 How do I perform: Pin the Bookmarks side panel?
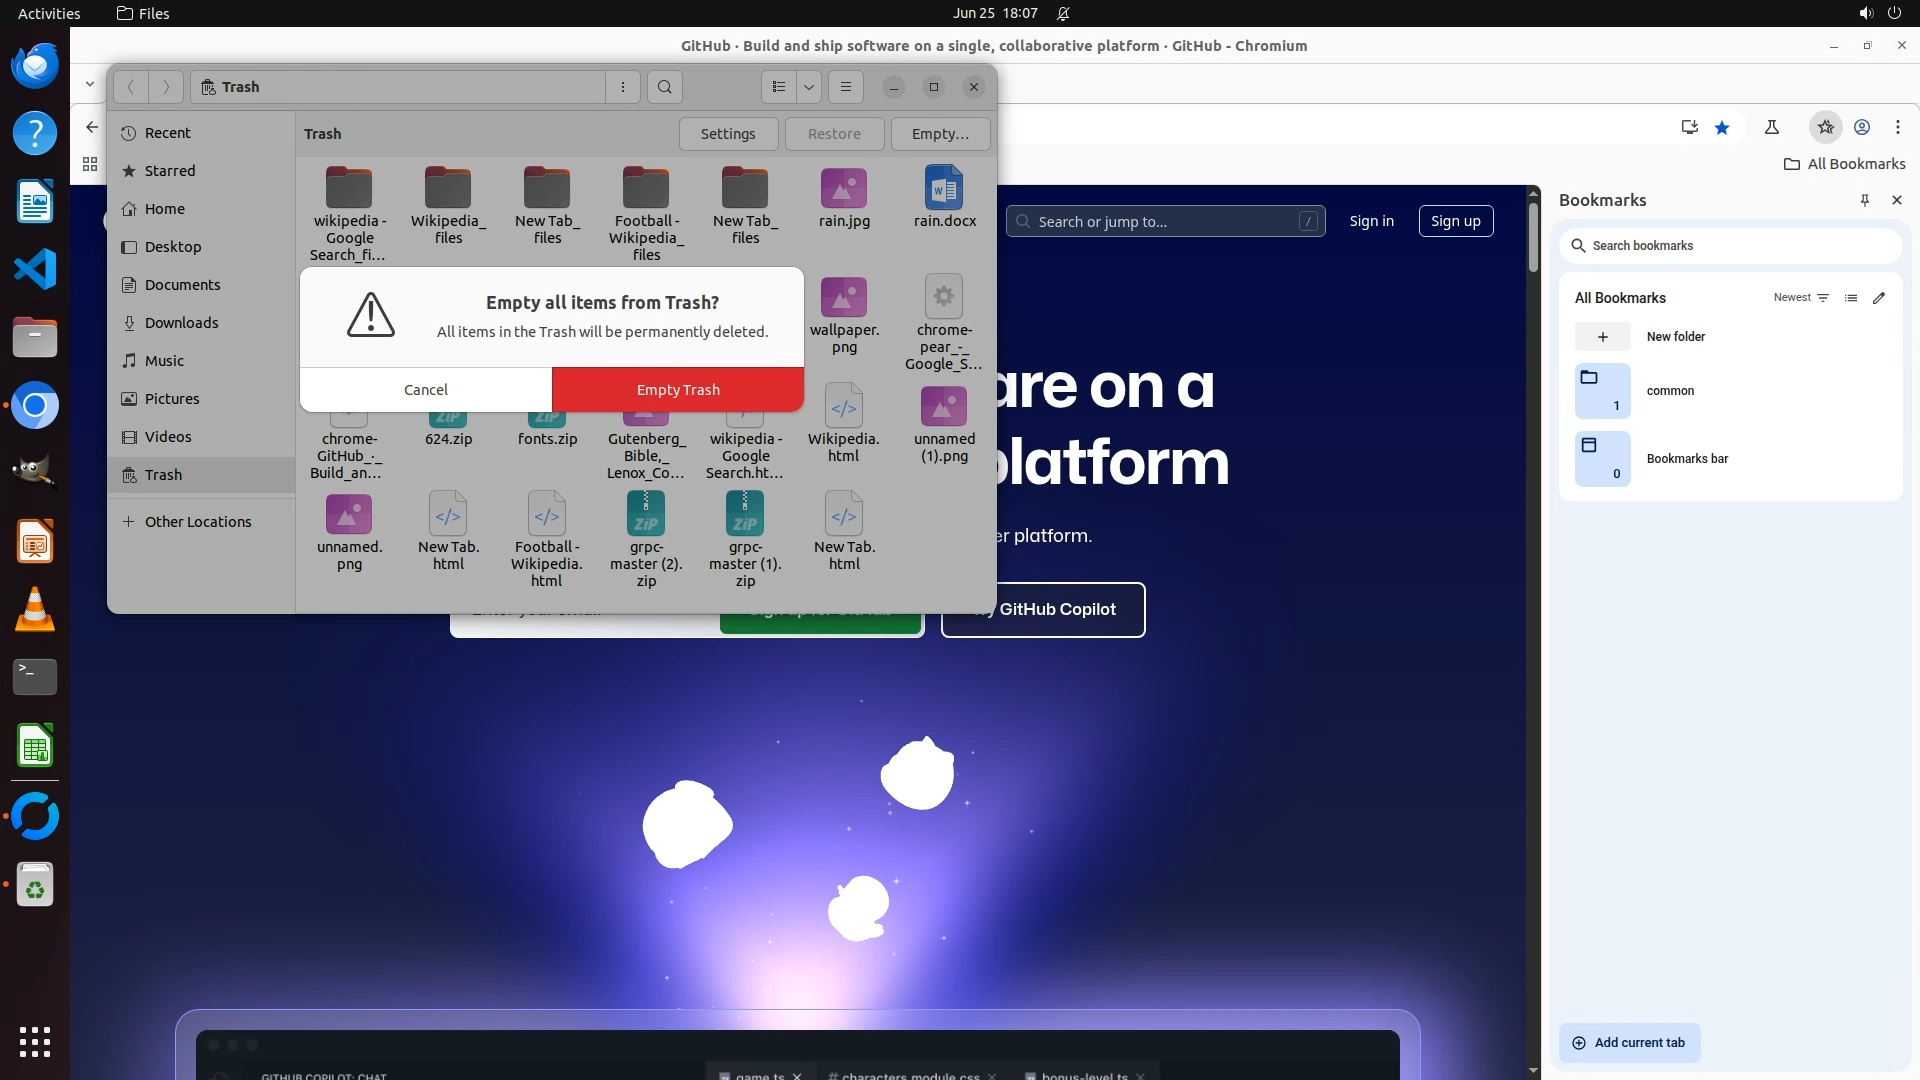(1865, 200)
